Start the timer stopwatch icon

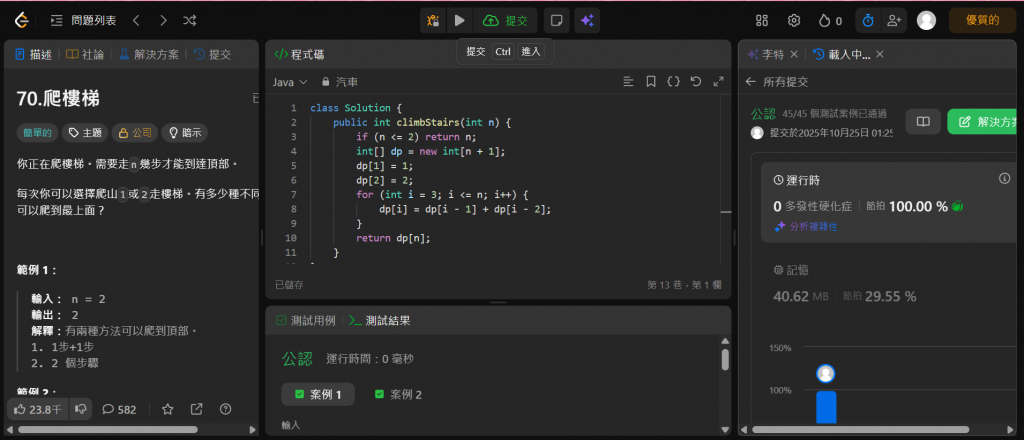tap(868, 21)
